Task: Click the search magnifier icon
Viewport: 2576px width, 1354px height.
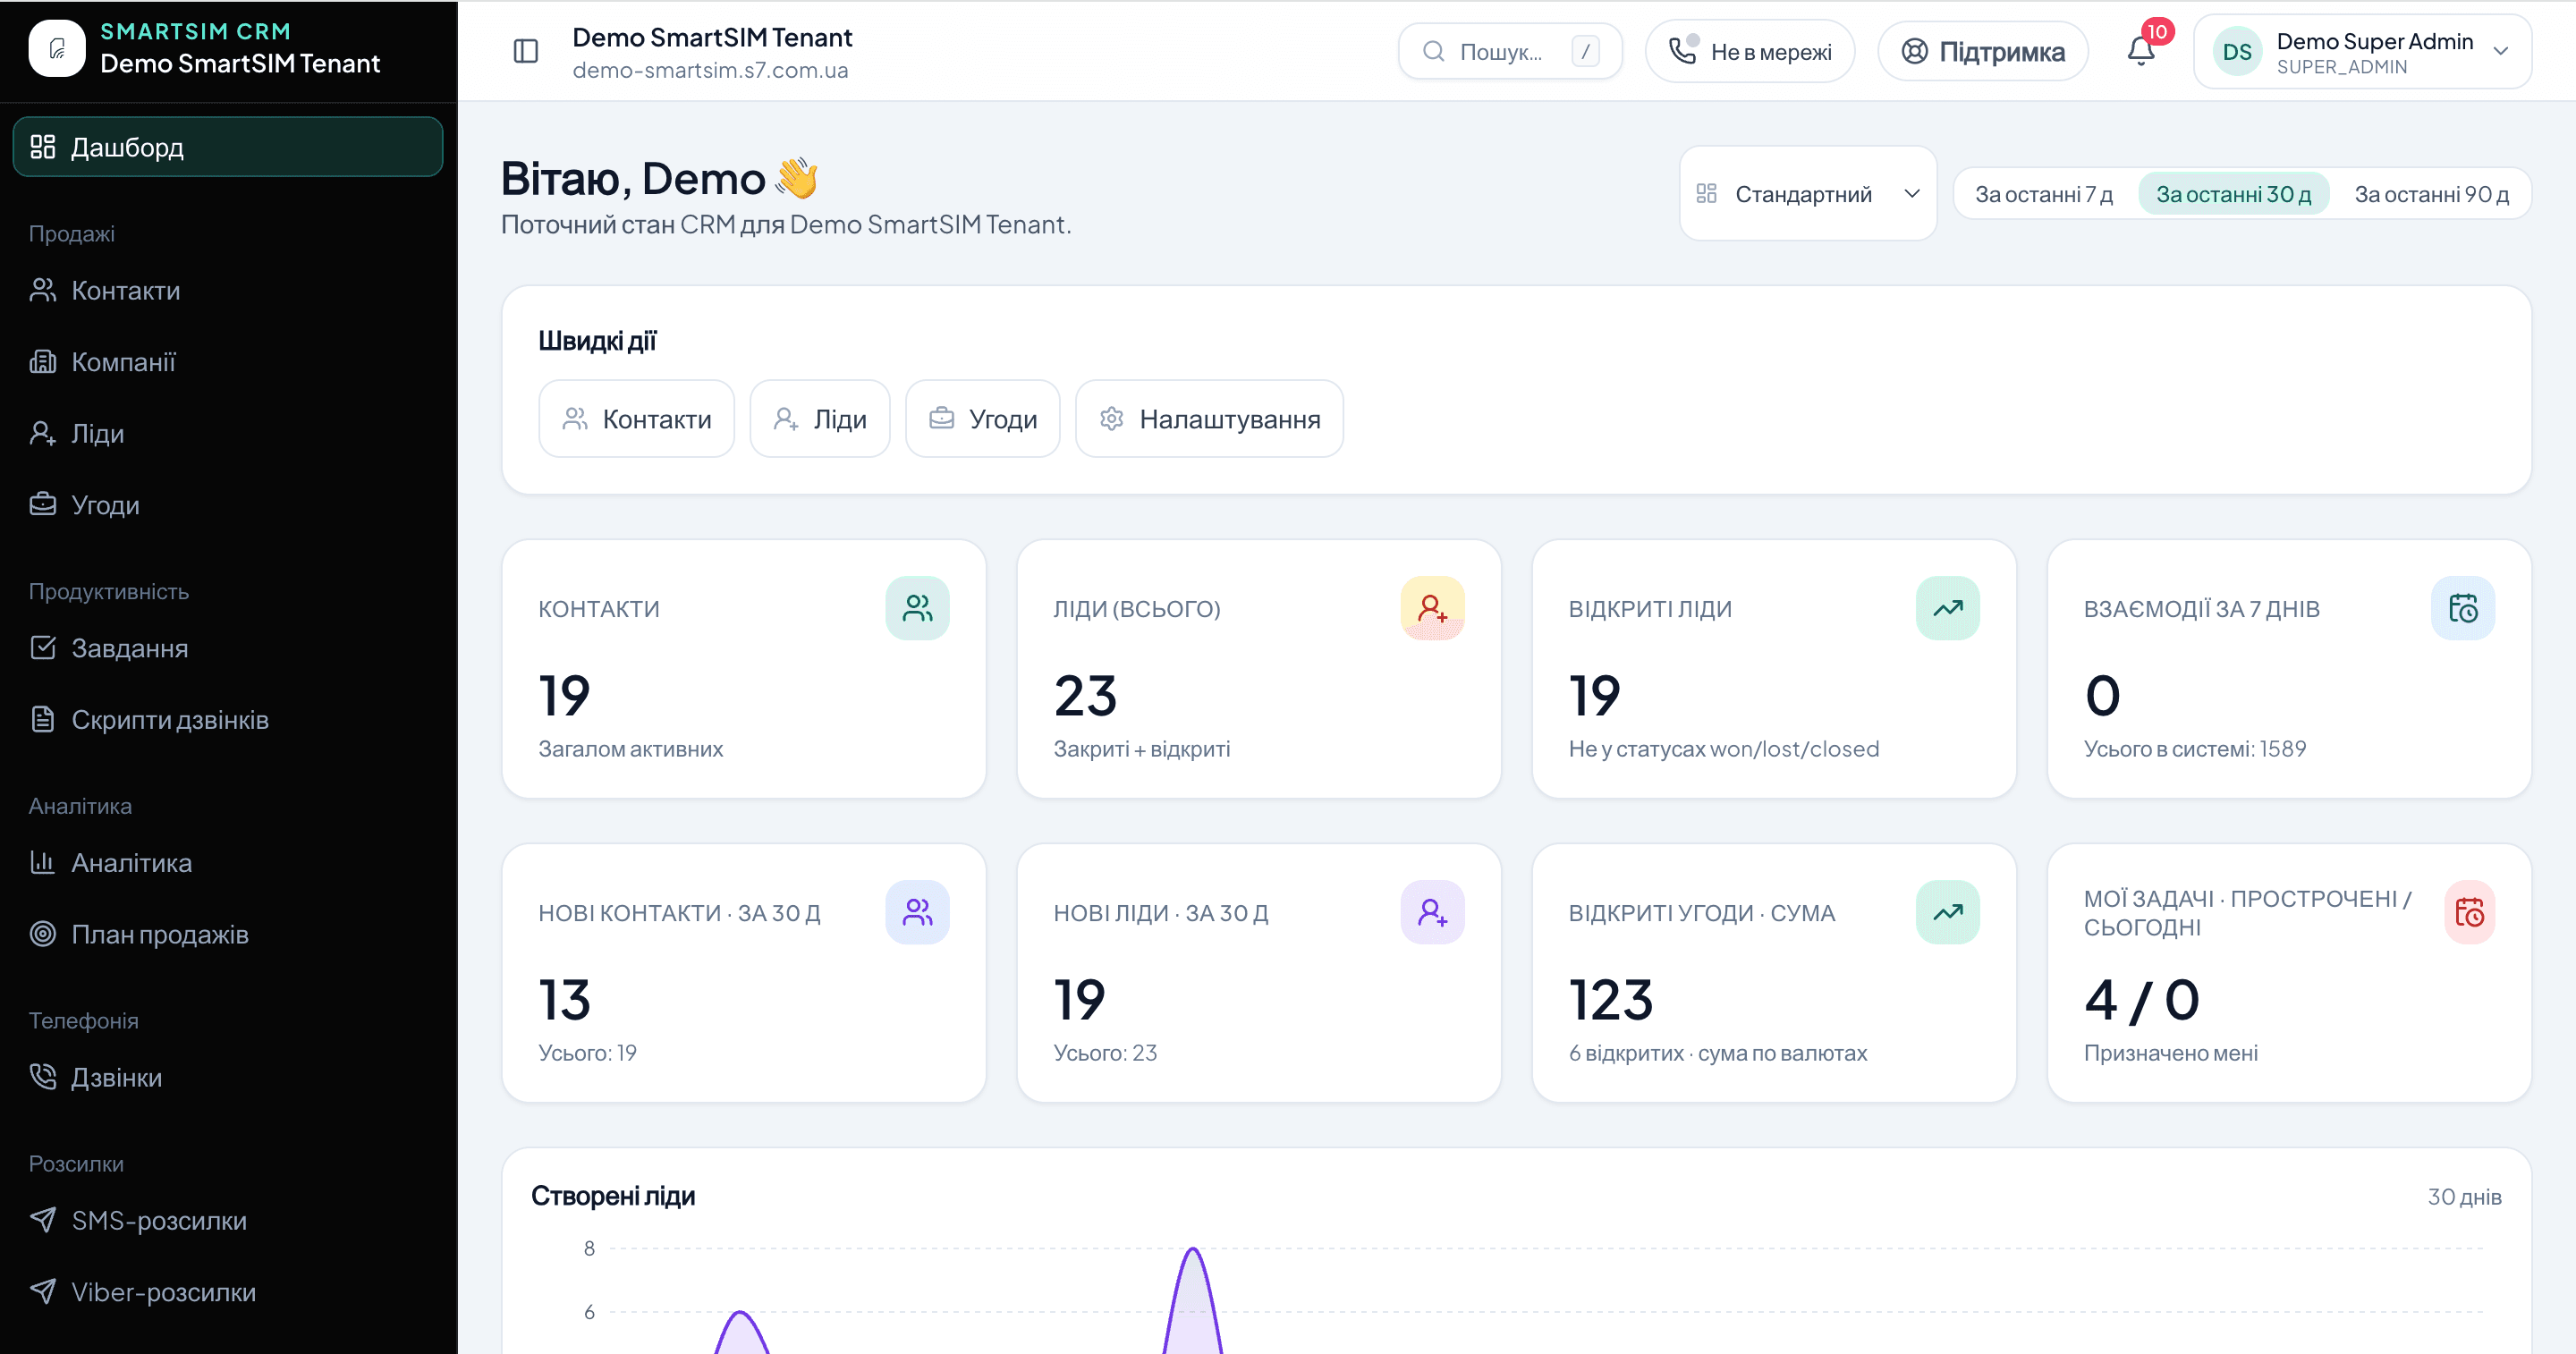Action: pos(1433,51)
